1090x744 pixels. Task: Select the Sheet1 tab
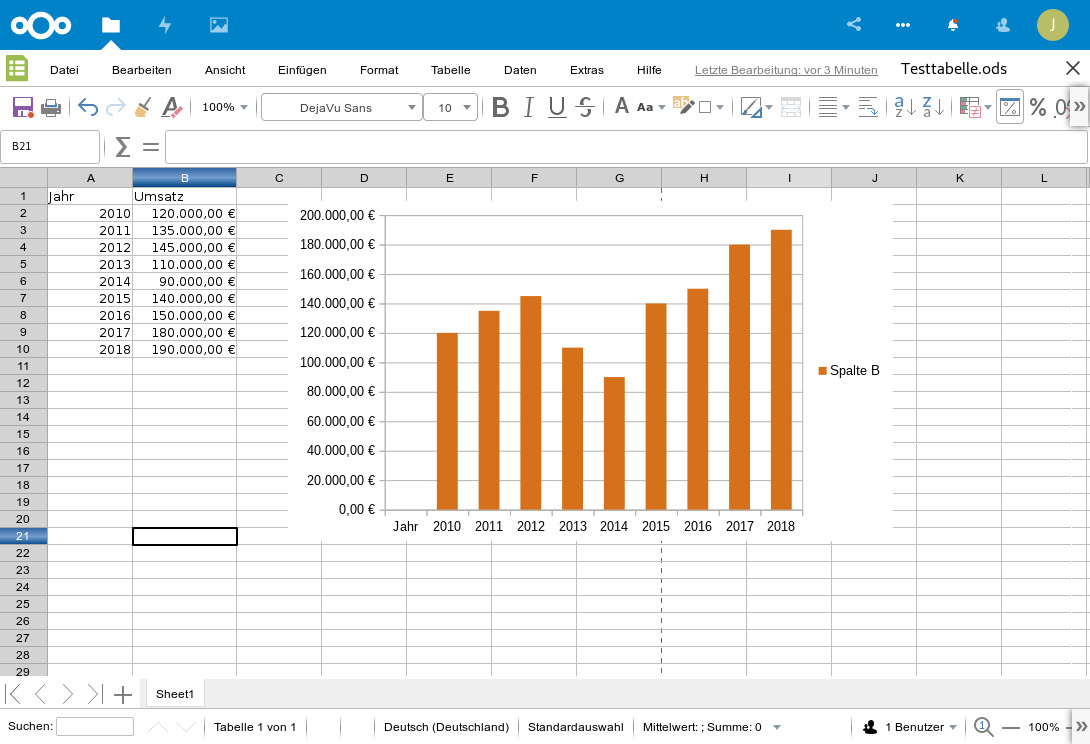pyautogui.click(x=175, y=694)
